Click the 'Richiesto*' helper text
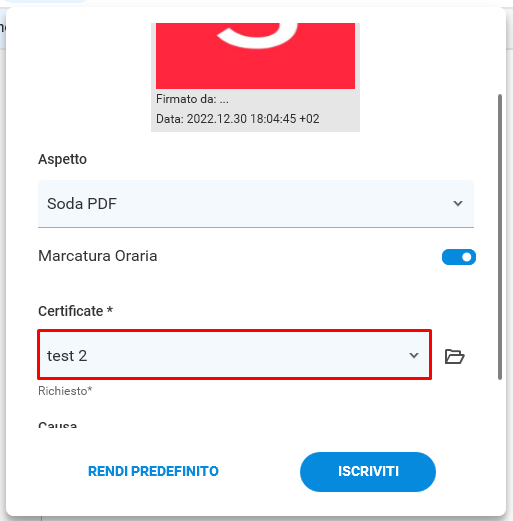The height and width of the screenshot is (521, 513). (x=65, y=391)
